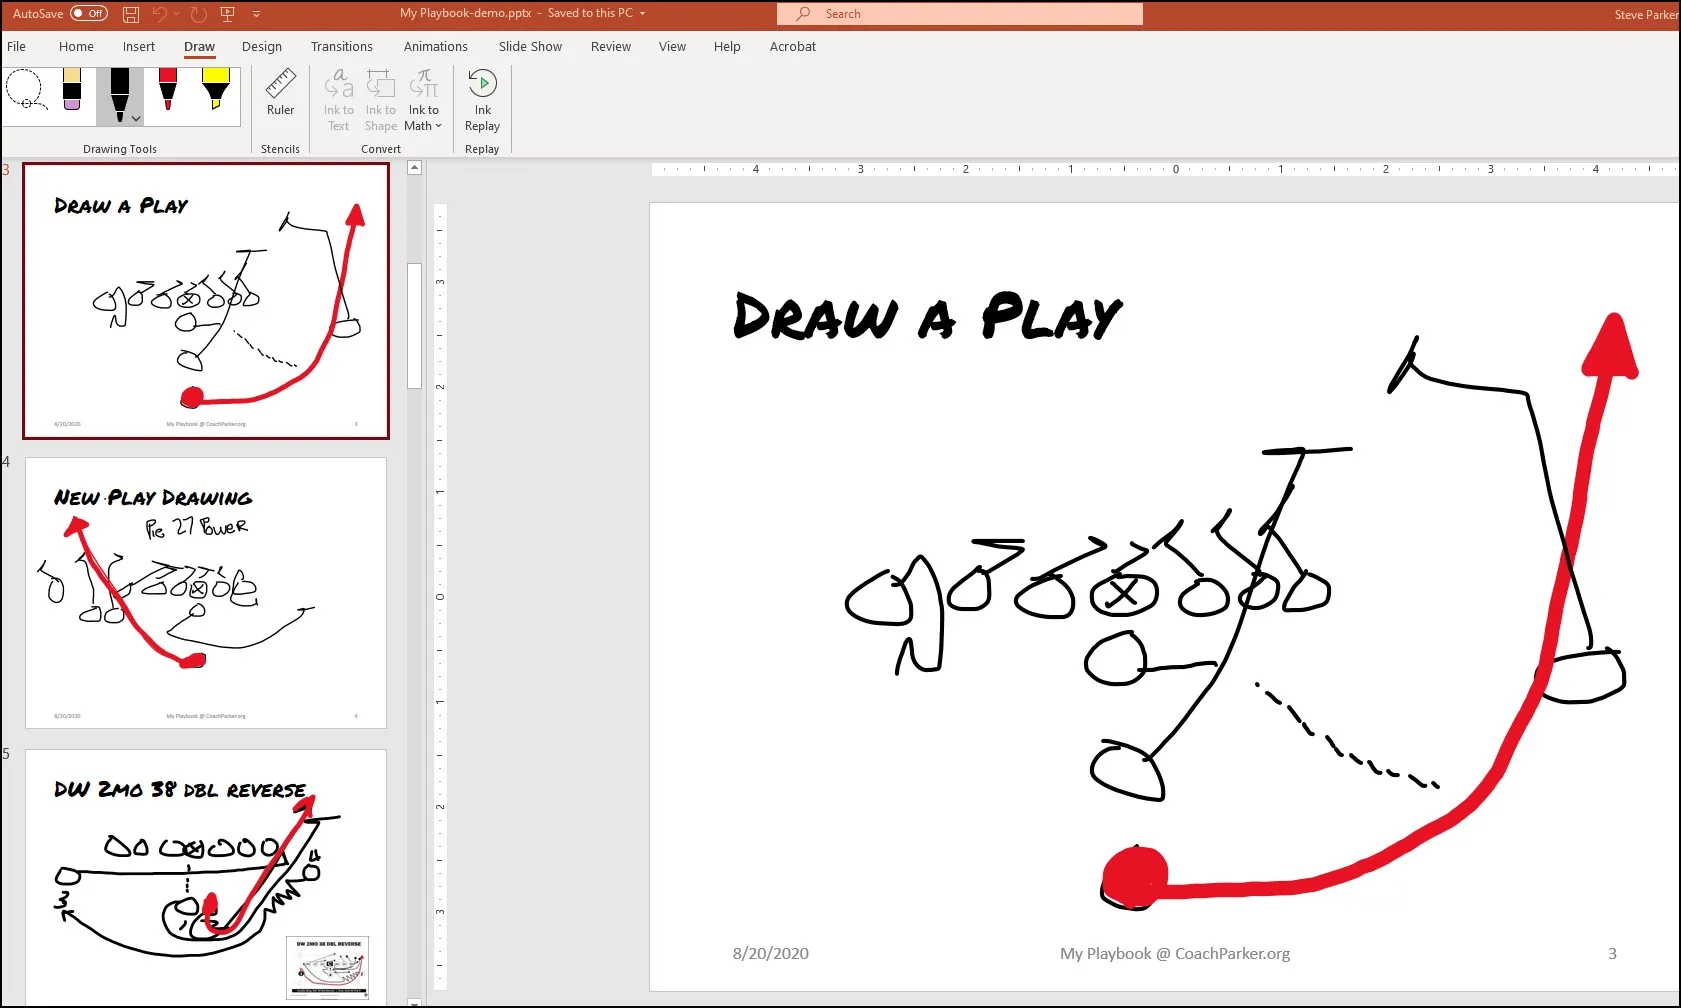The image size is (1681, 1008).
Task: Choose the red pen
Action: pos(168,91)
